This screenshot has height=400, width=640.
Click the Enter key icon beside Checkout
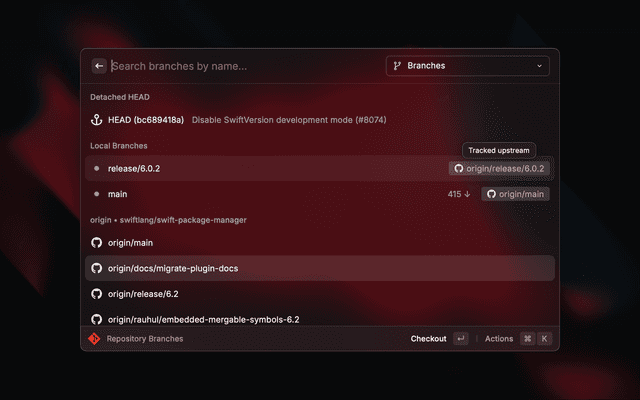pos(460,339)
